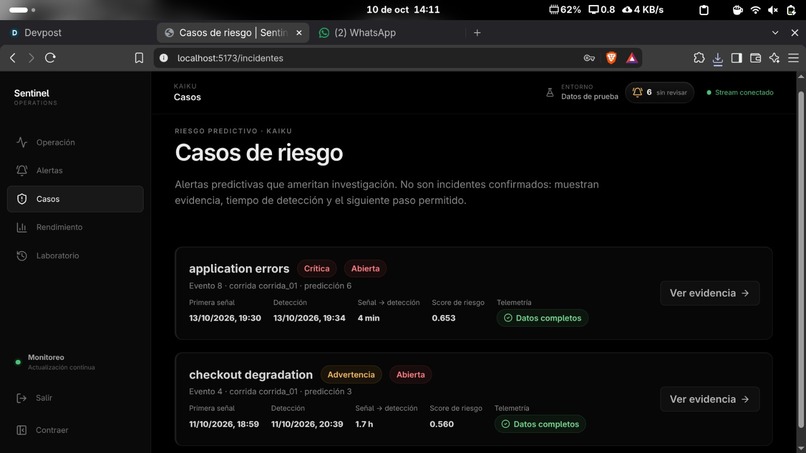The width and height of the screenshot is (806, 453).
Task: Click the muted volume icon in top bar
Action: (773, 10)
